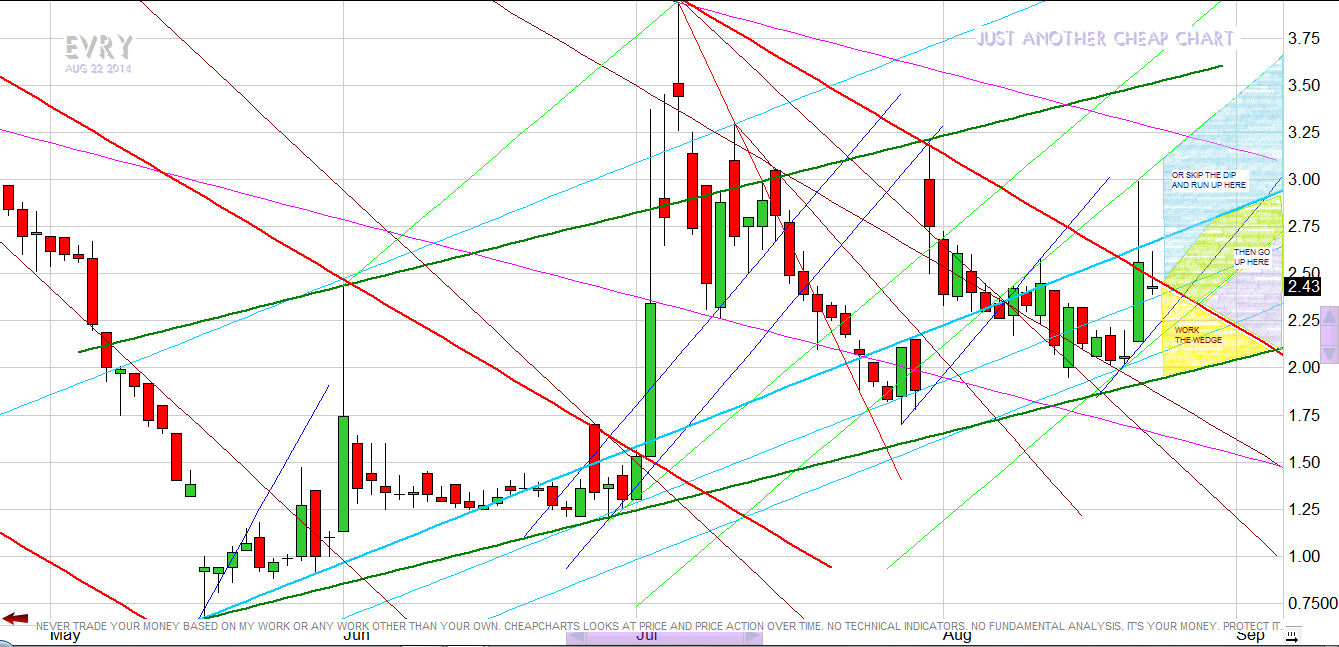The image size is (1339, 647).
Task: Click the Sep label on time axis
Action: click(x=1250, y=635)
